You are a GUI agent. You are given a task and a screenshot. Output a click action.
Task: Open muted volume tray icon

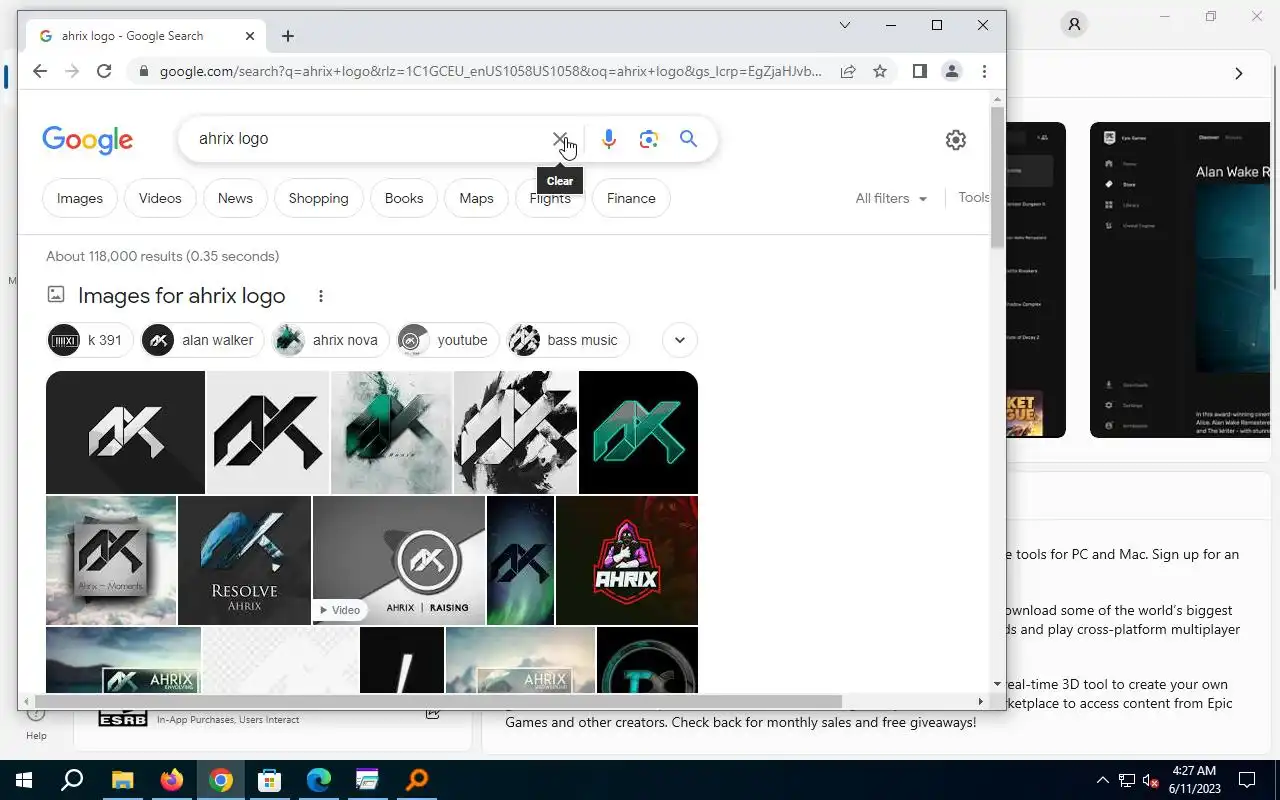pyautogui.click(x=1151, y=780)
